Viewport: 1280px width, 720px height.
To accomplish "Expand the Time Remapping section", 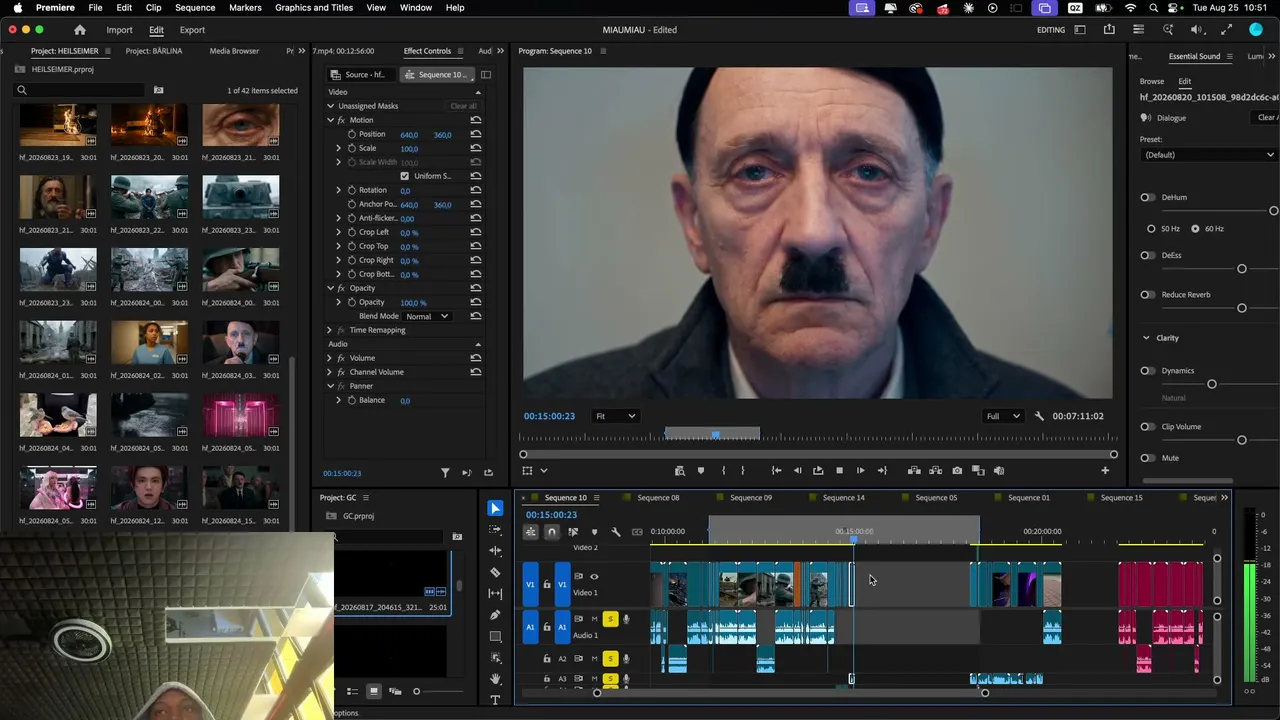I will tap(330, 330).
